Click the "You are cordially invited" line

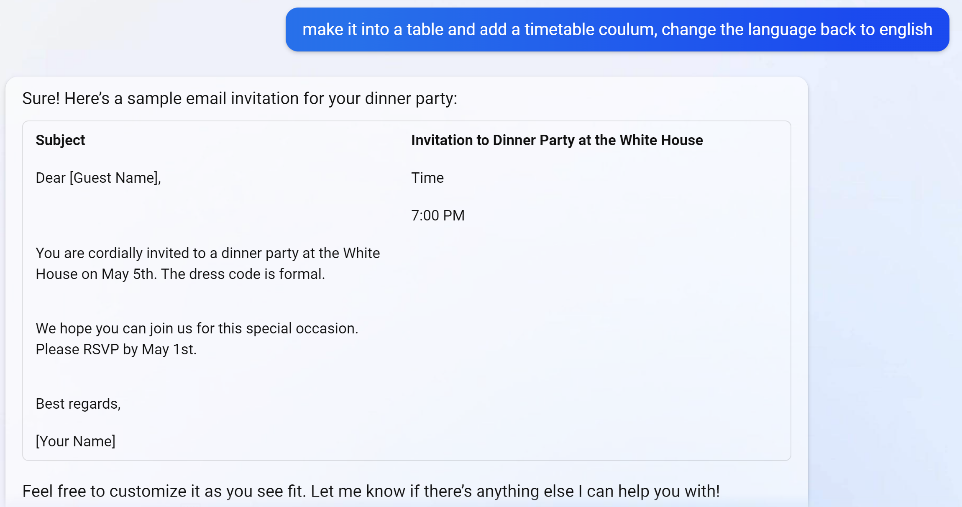pyautogui.click(x=207, y=253)
